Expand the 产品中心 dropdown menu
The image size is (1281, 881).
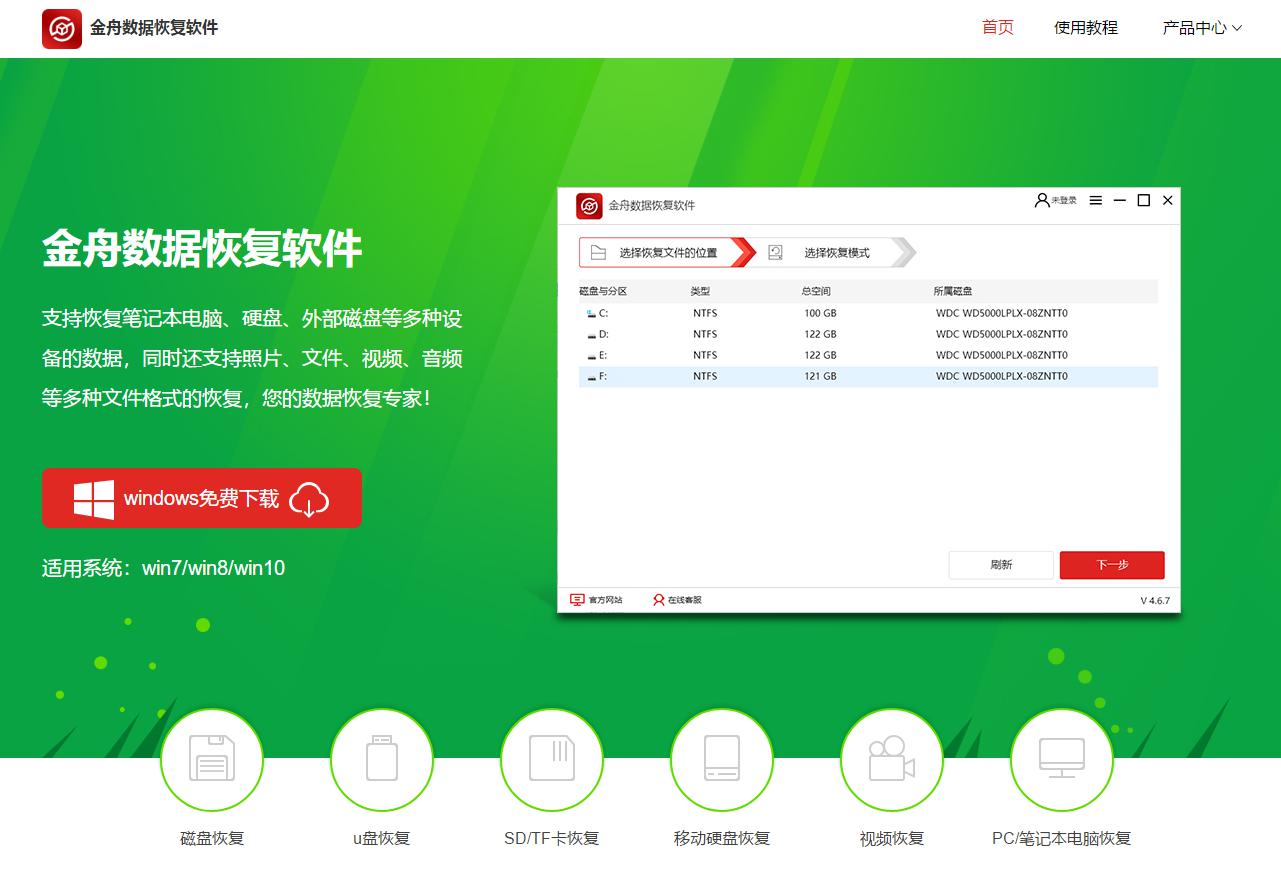pos(1201,28)
